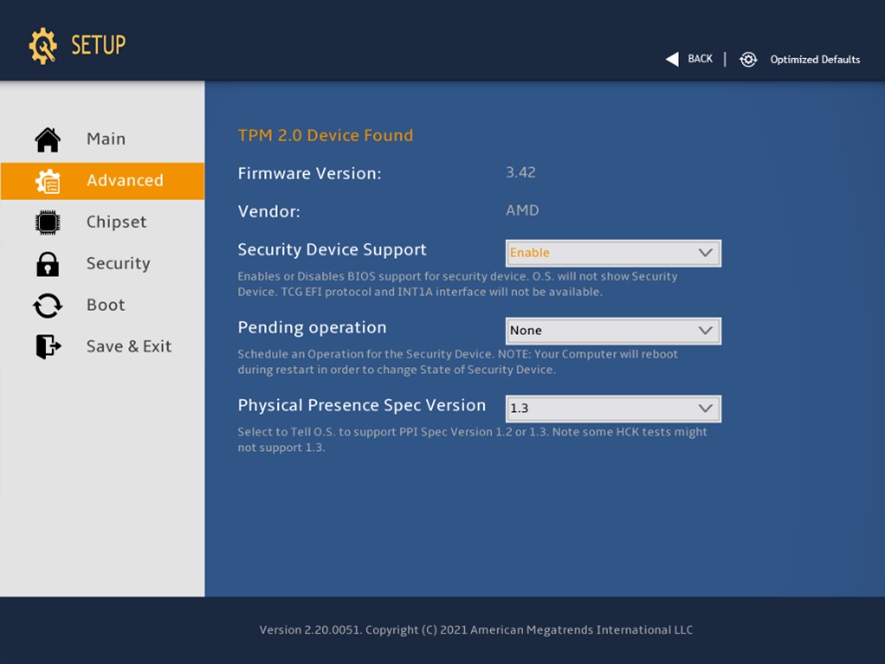Click the Advanced gear icon

click(47, 181)
